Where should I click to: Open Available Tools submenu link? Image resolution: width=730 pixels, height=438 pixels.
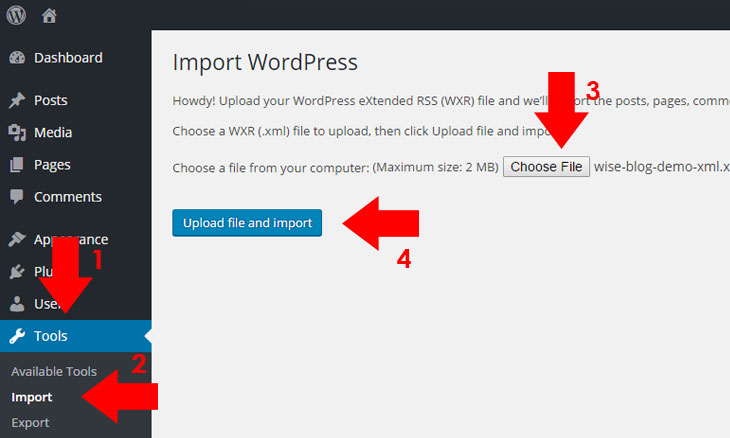[x=54, y=371]
